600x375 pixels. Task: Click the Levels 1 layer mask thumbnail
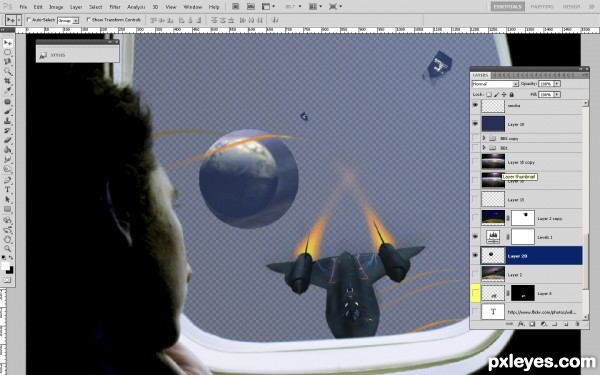point(523,237)
